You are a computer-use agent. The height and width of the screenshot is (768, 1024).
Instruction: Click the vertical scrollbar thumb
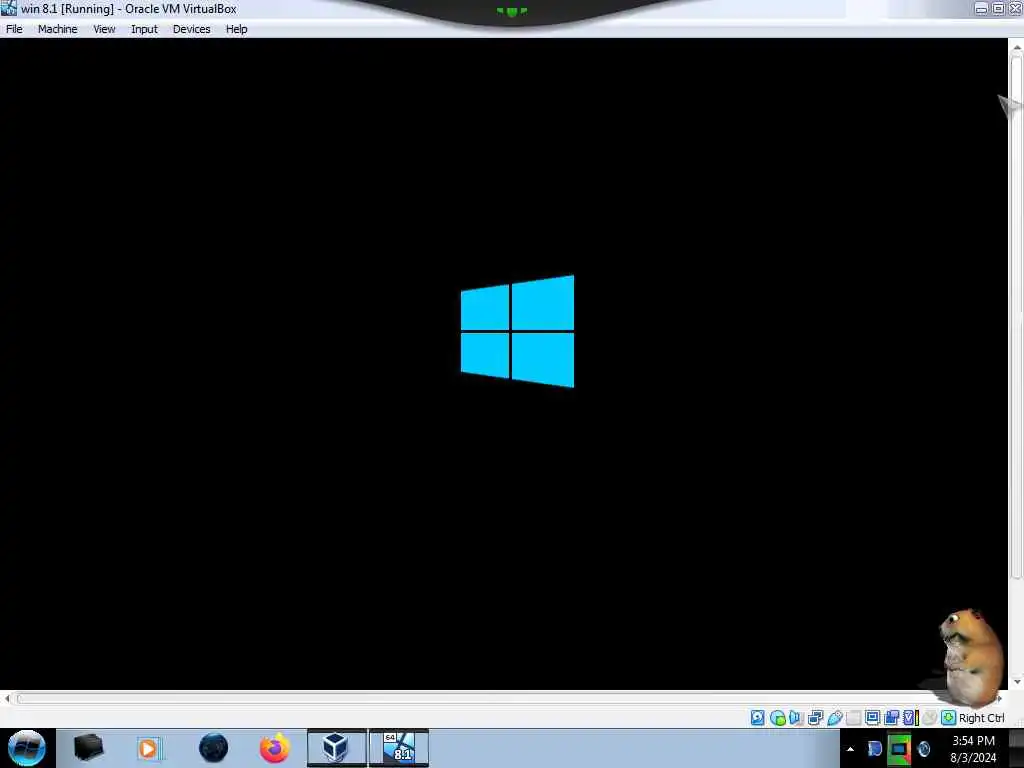click(1016, 316)
